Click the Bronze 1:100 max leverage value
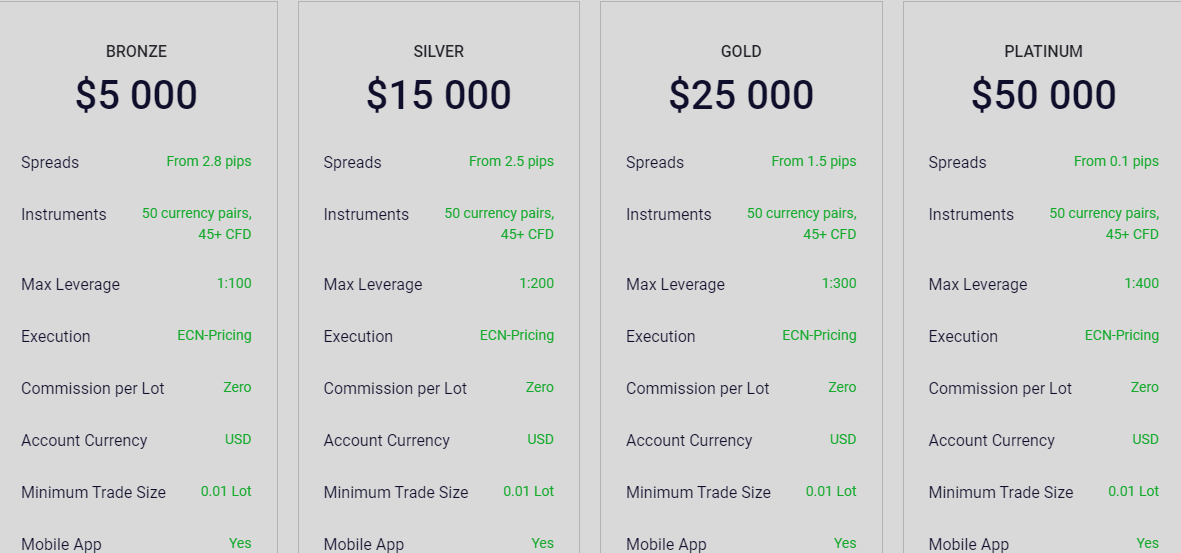 pyautogui.click(x=234, y=283)
